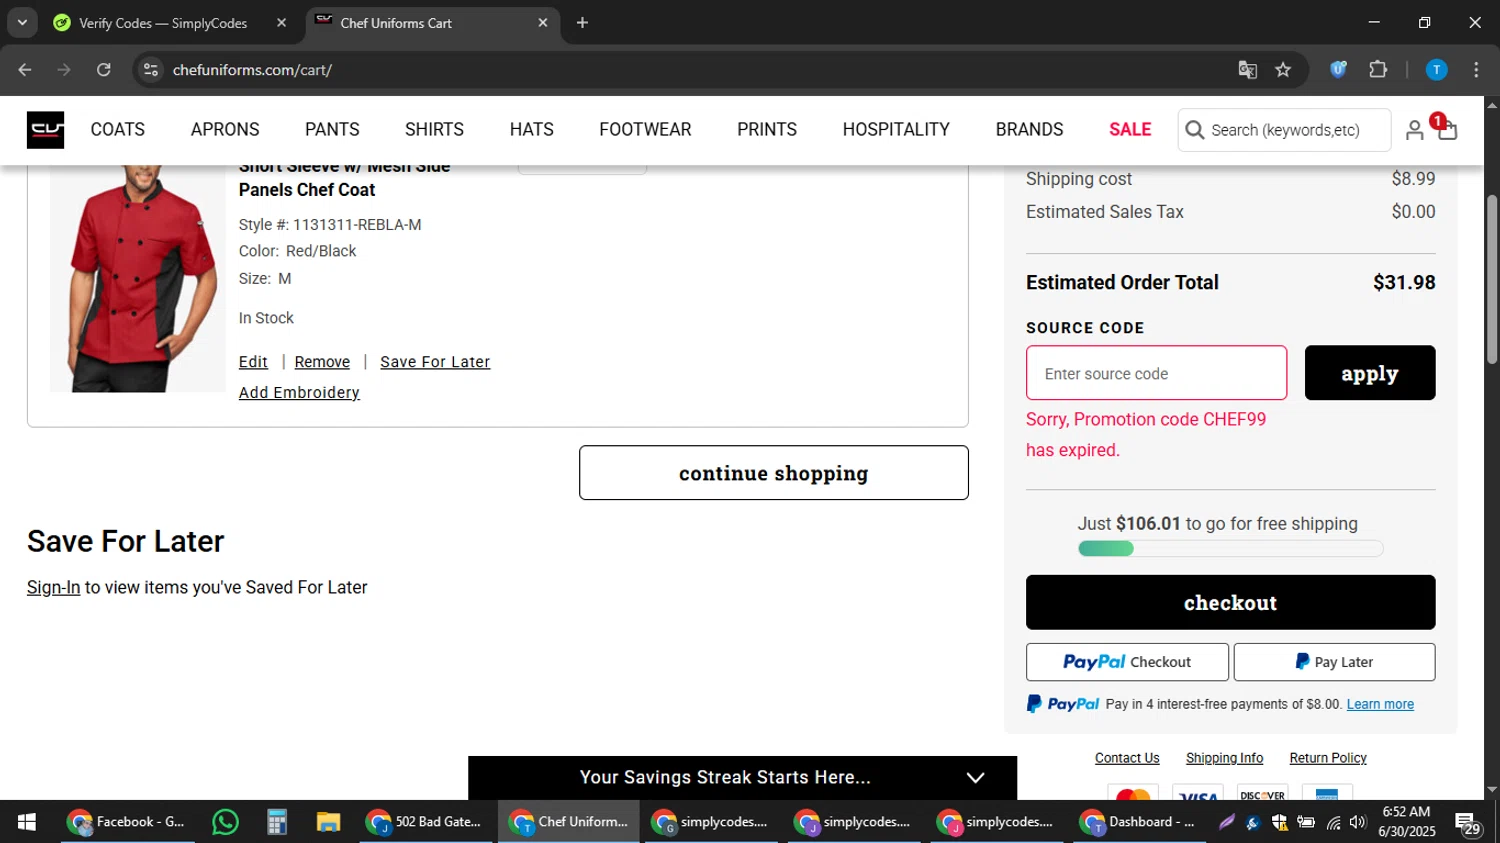Click the Sign-In link
Viewport: 1500px width, 843px height.
pos(53,588)
